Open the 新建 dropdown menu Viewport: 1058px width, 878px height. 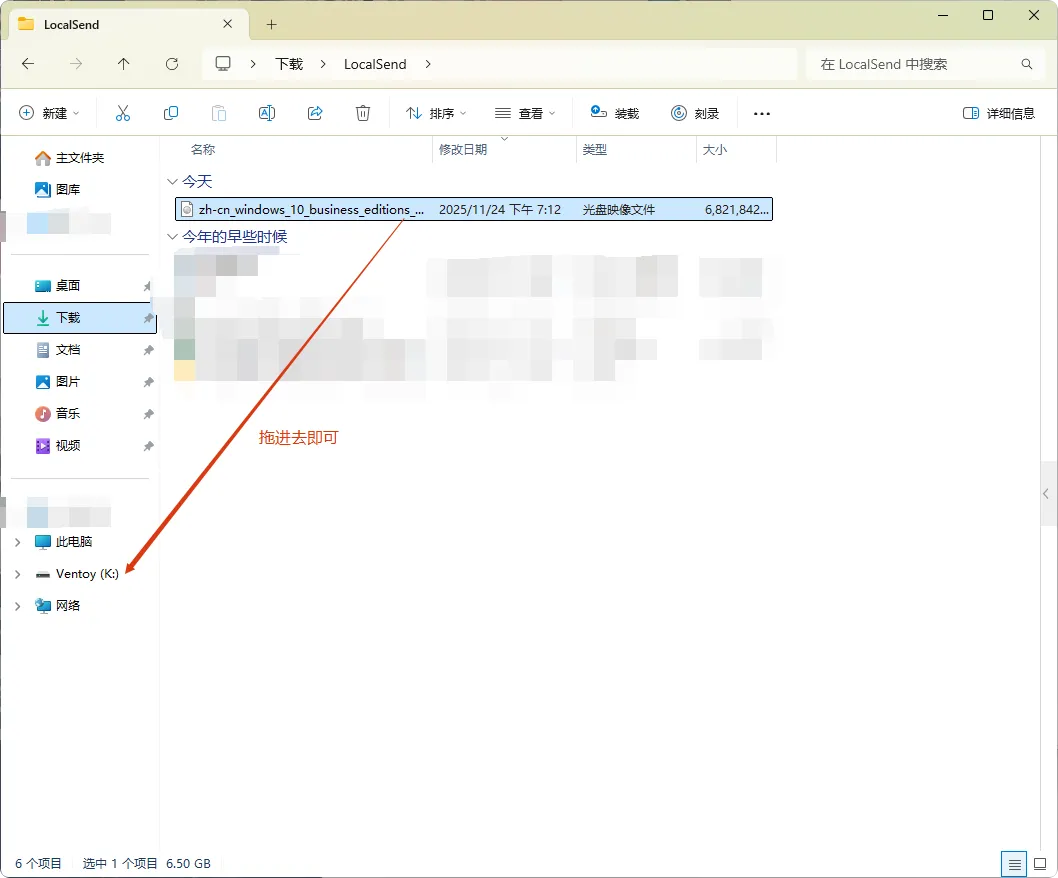49,114
